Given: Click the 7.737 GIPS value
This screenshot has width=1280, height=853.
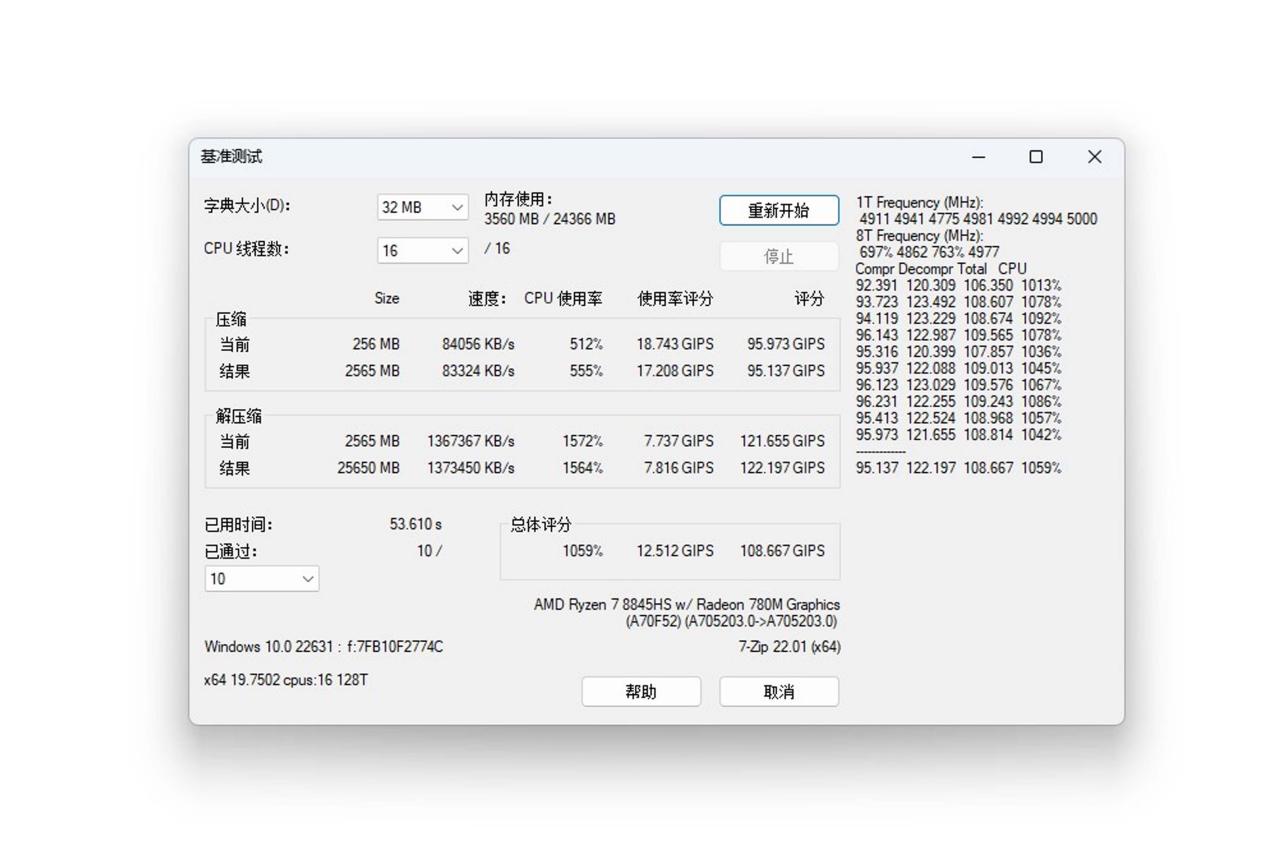Looking at the screenshot, I should (679, 441).
